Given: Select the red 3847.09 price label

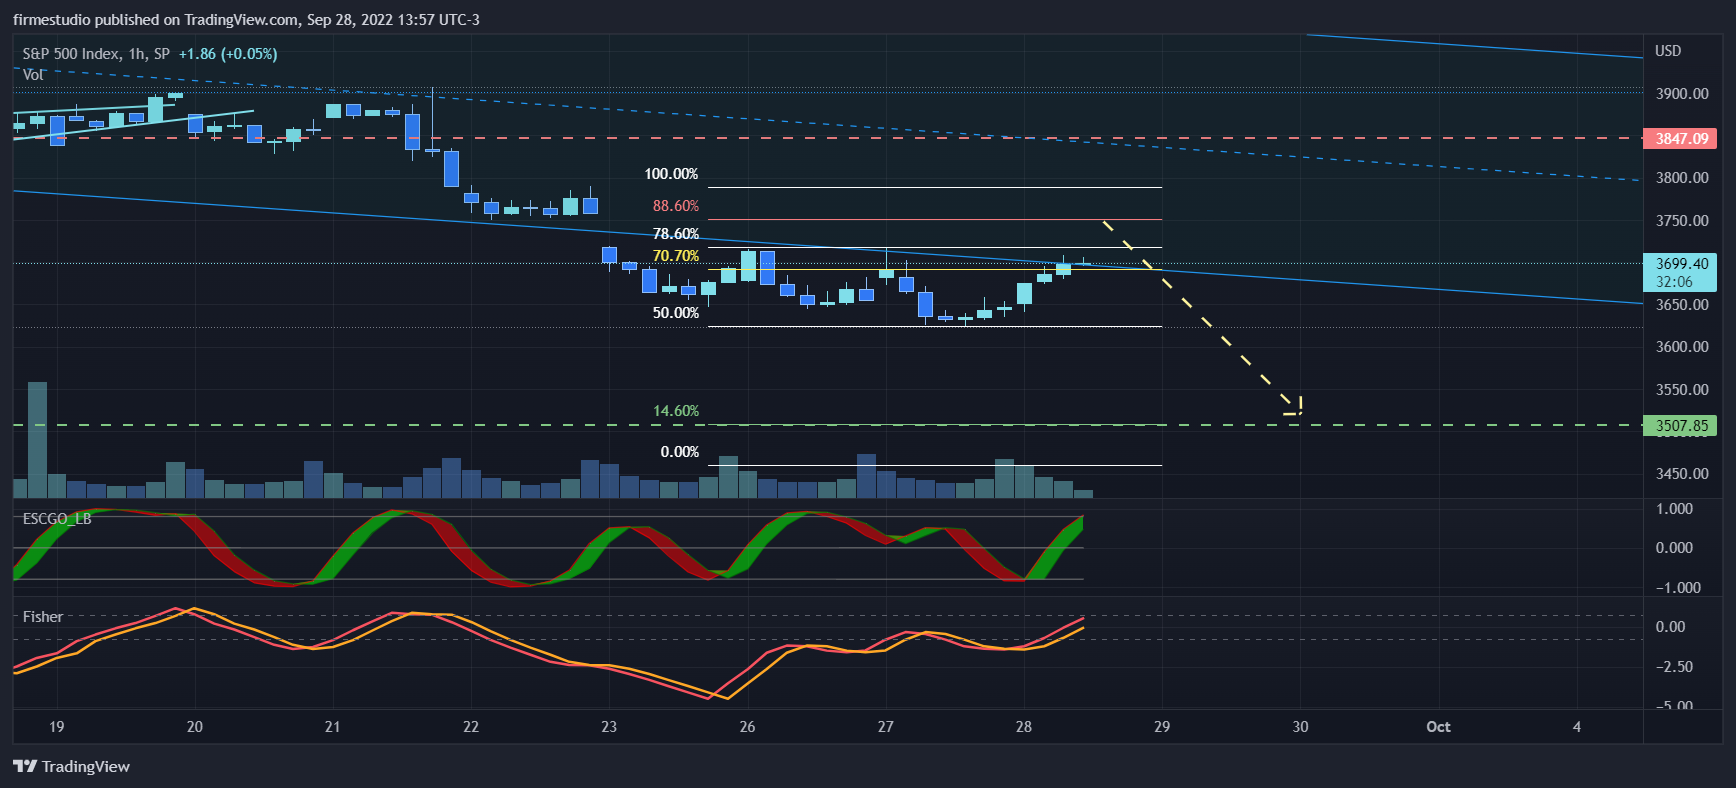Looking at the screenshot, I should click(1680, 138).
